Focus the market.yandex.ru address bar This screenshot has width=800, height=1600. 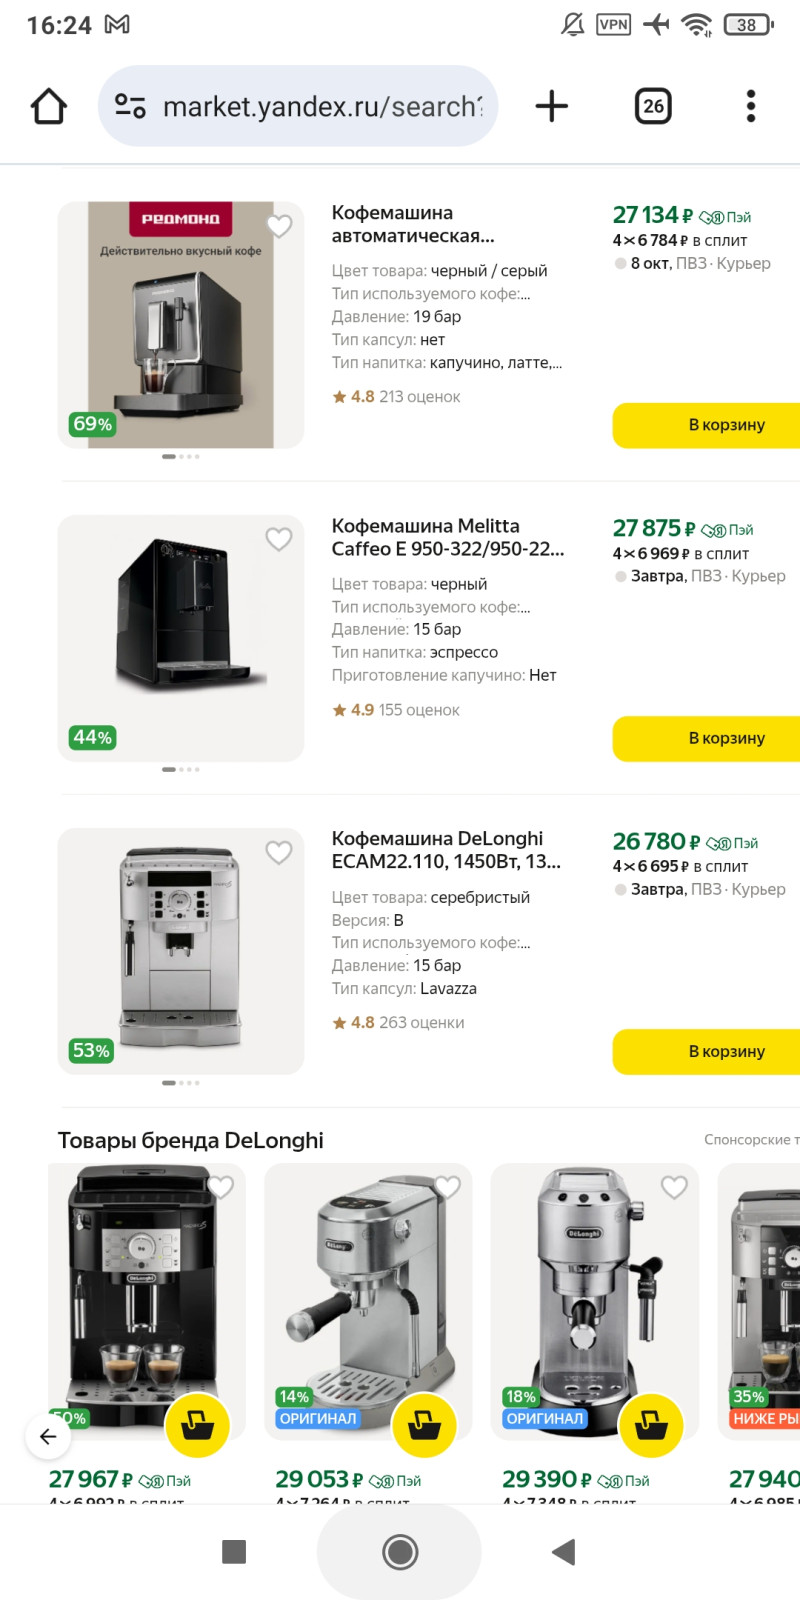coord(322,106)
